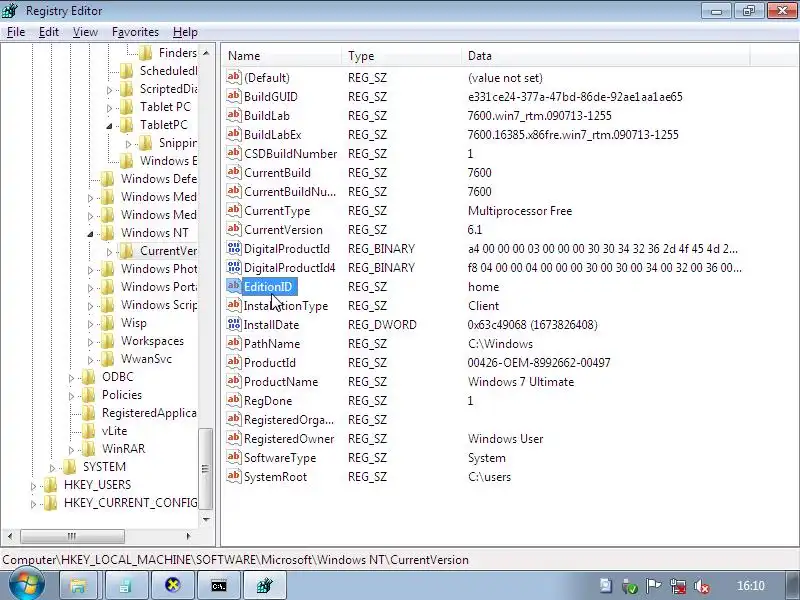
Task: Click the DigitalProductId4 binary value icon
Action: tap(234, 267)
